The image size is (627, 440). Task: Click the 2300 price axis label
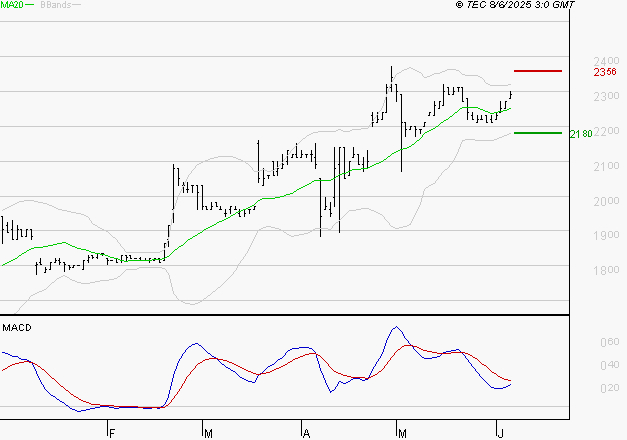(604, 96)
